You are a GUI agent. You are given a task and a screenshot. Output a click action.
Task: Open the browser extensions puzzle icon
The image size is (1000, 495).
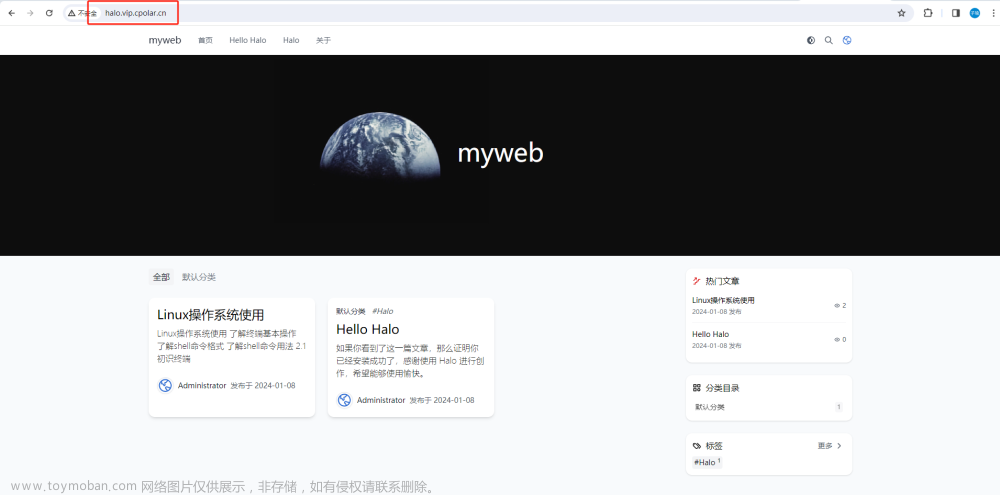[x=928, y=13]
